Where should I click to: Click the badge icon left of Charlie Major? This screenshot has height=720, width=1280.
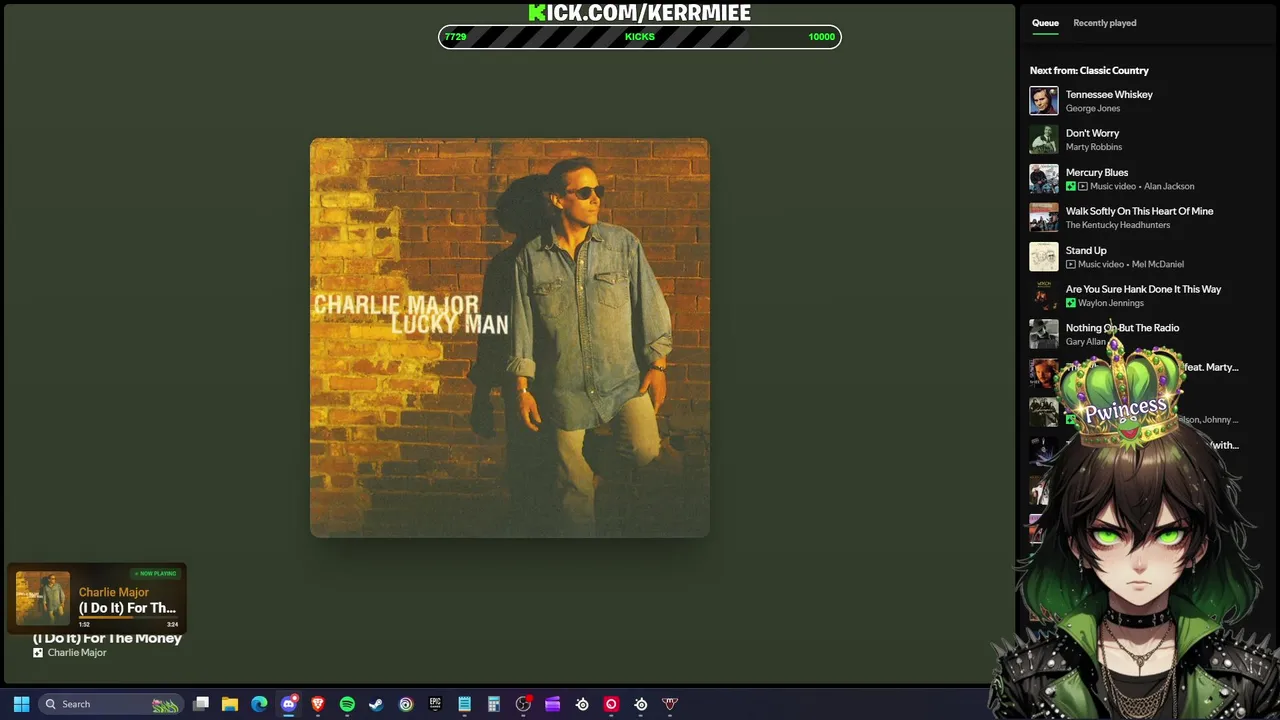point(38,653)
